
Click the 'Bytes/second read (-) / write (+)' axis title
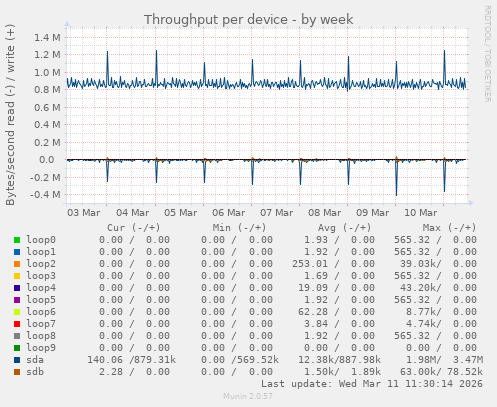tap(10, 115)
